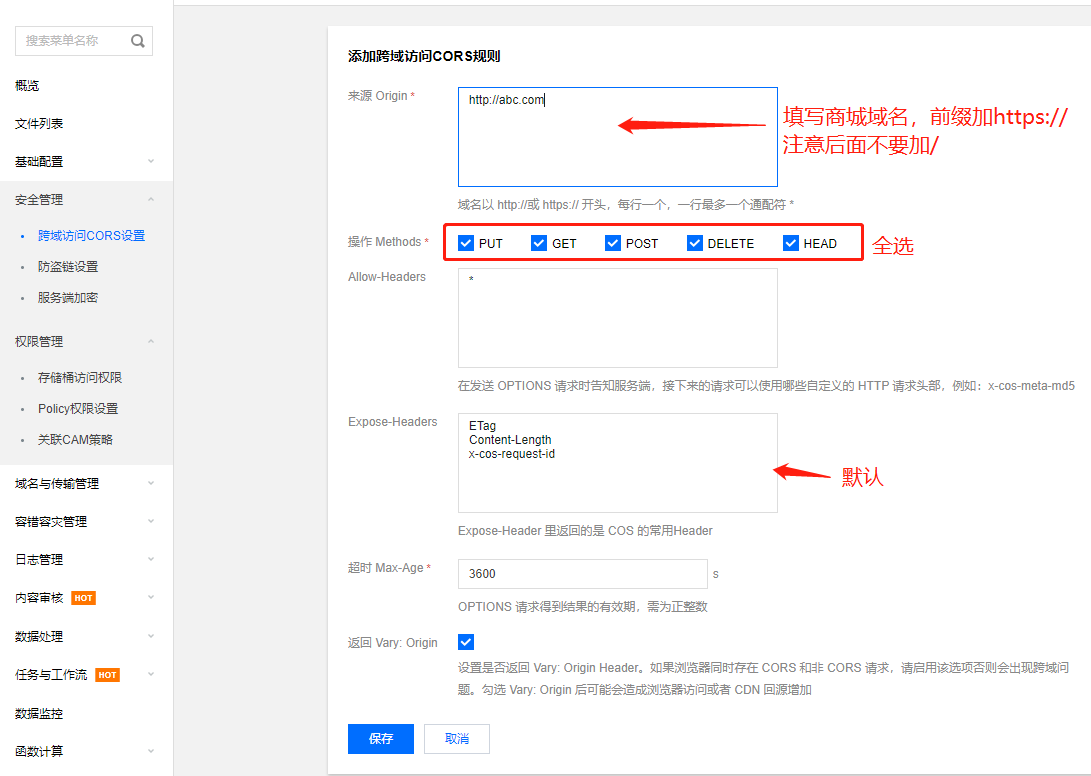Collapse the 权限管理 sidebar section

click(x=85, y=341)
